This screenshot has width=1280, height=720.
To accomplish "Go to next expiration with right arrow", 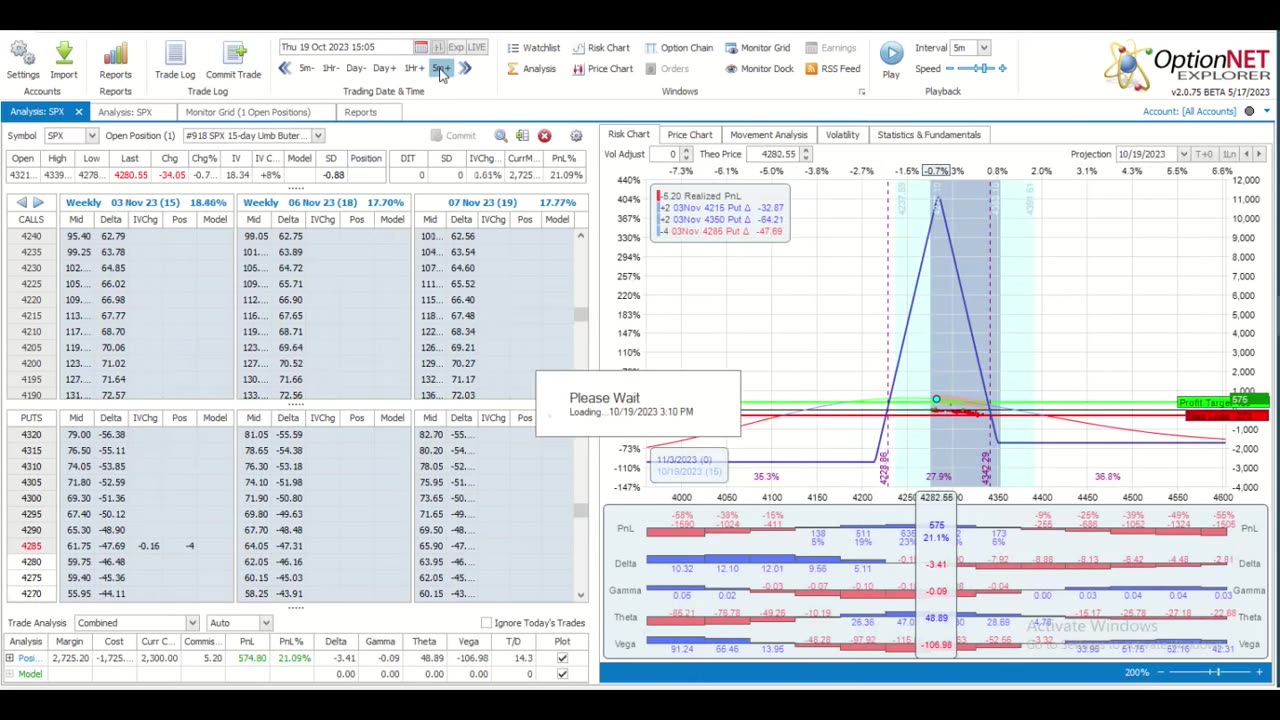I will click(38, 202).
